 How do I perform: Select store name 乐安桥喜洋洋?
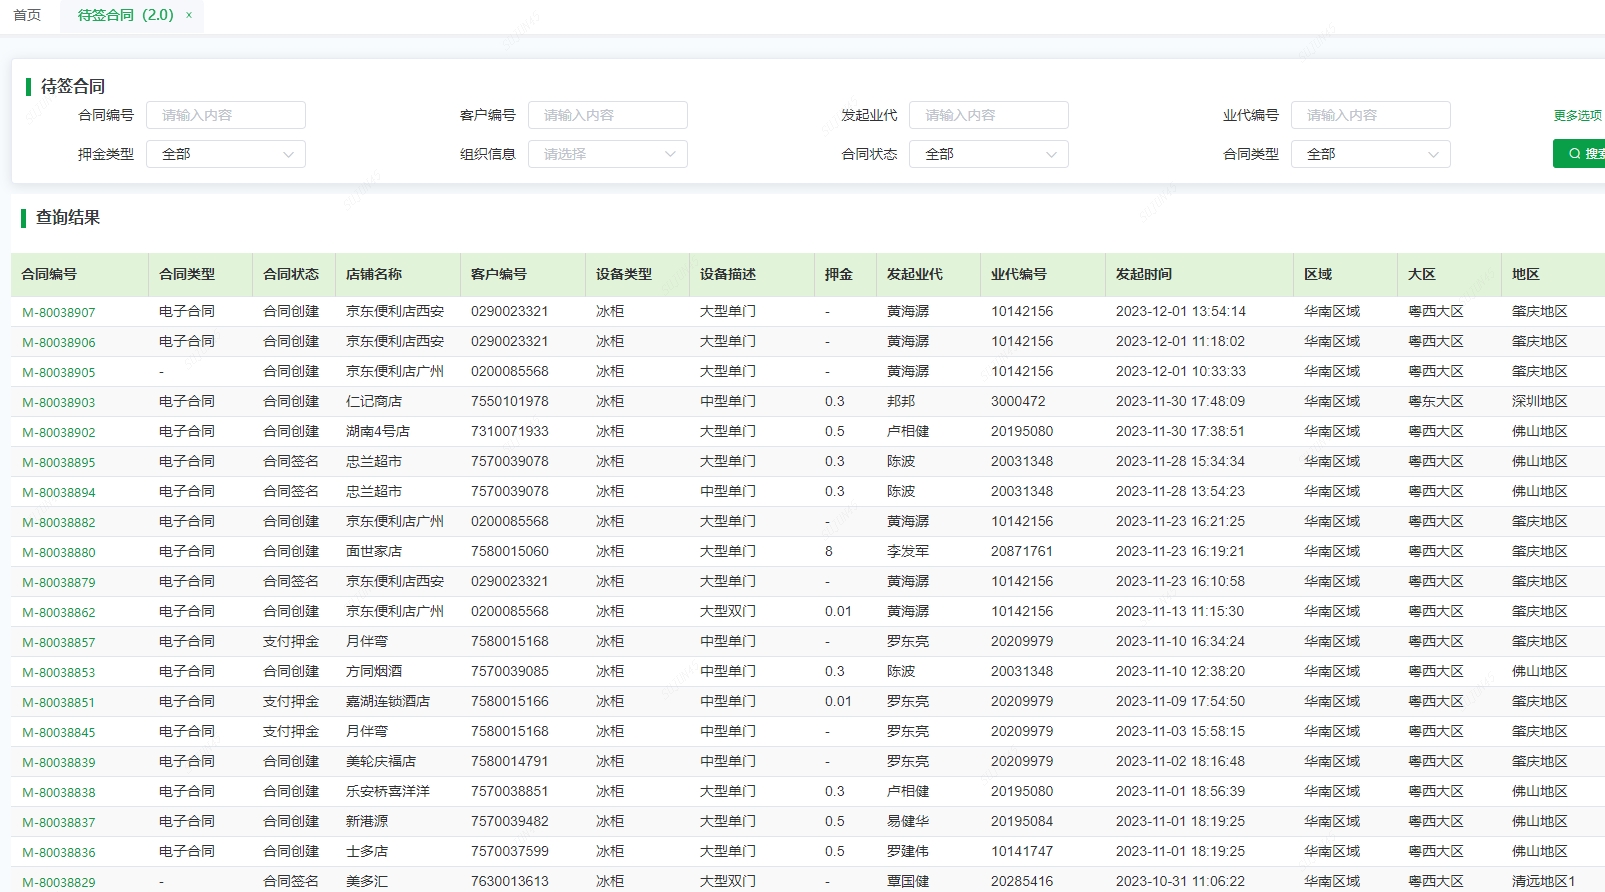click(x=388, y=791)
